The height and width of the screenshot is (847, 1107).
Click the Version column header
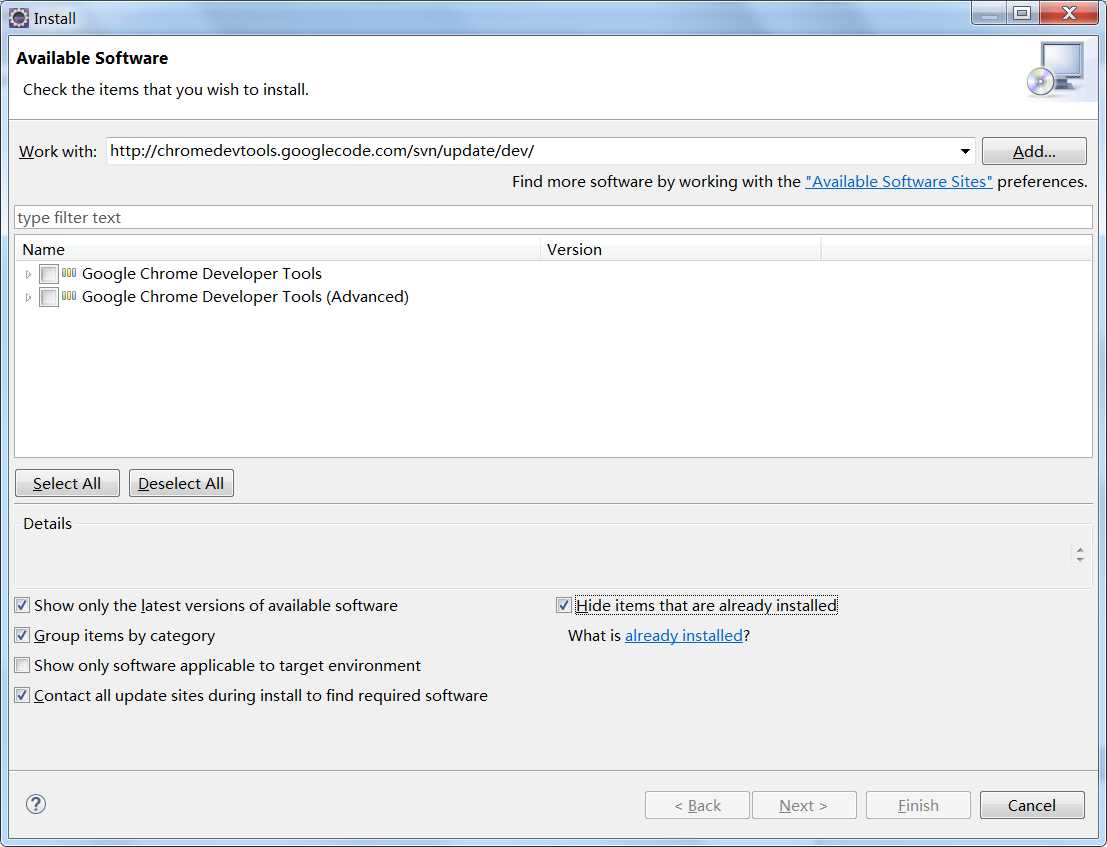681,249
